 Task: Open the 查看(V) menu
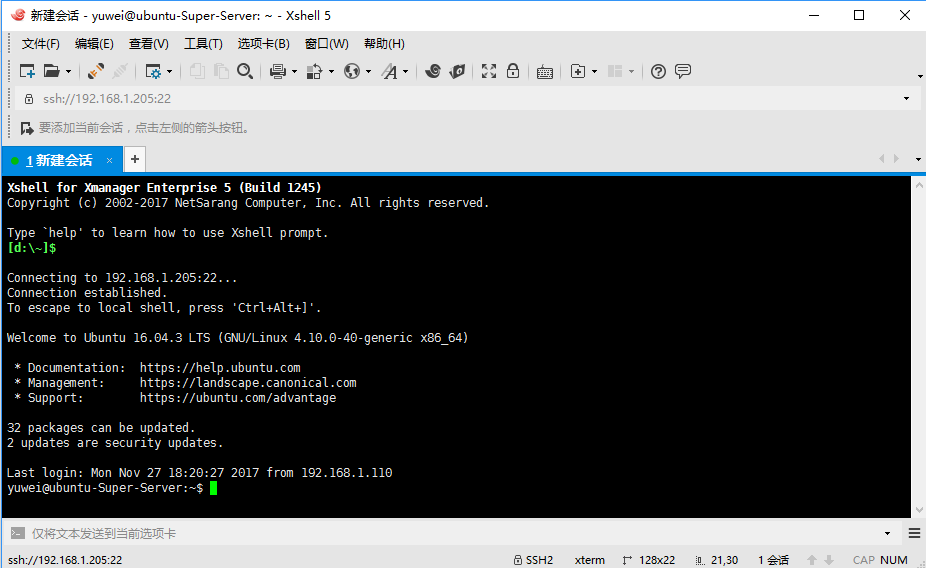(x=149, y=44)
